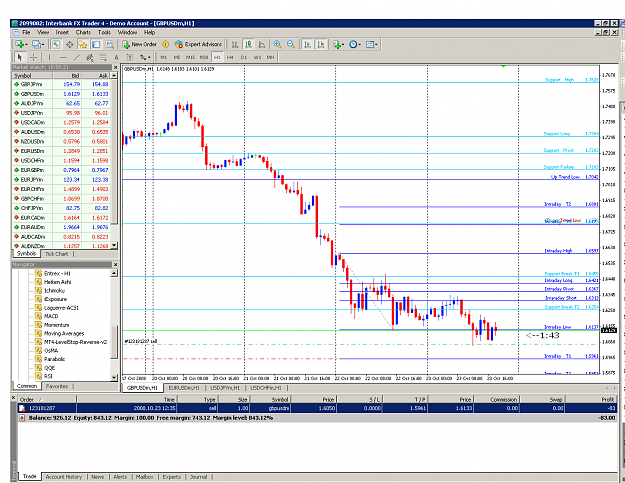The image size is (625, 483).
Task: Click the Balance summary row icon
Action: (x=22, y=418)
